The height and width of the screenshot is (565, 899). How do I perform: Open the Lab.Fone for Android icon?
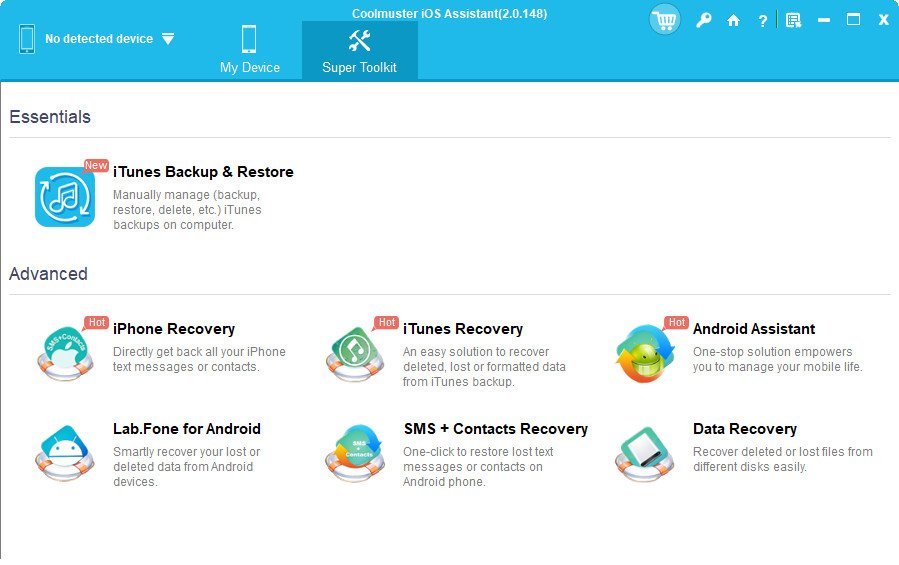pyautogui.click(x=65, y=453)
